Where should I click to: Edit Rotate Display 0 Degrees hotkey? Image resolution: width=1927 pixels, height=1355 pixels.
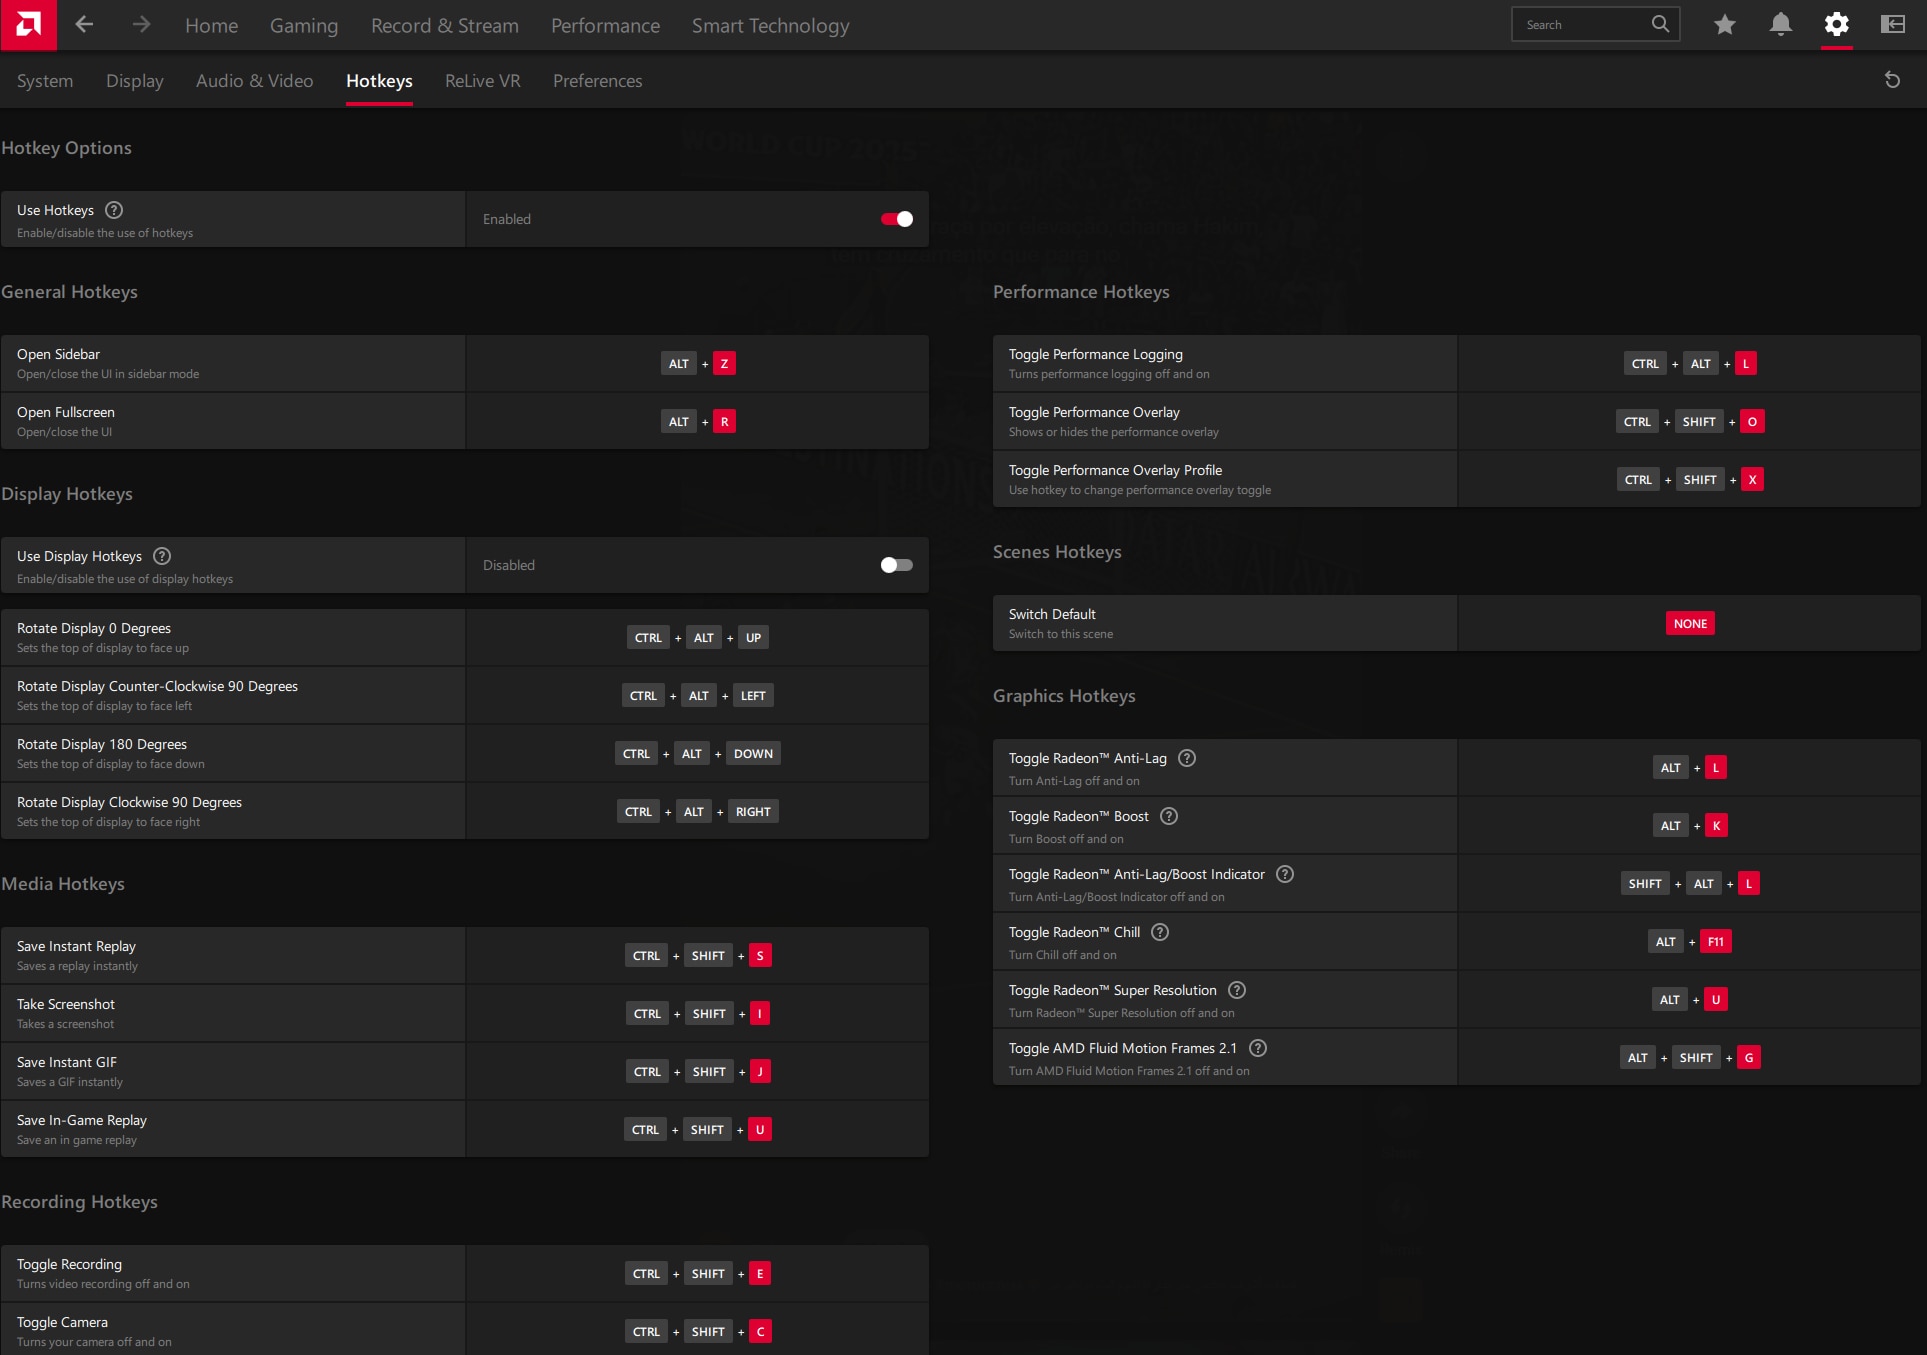[x=698, y=638]
